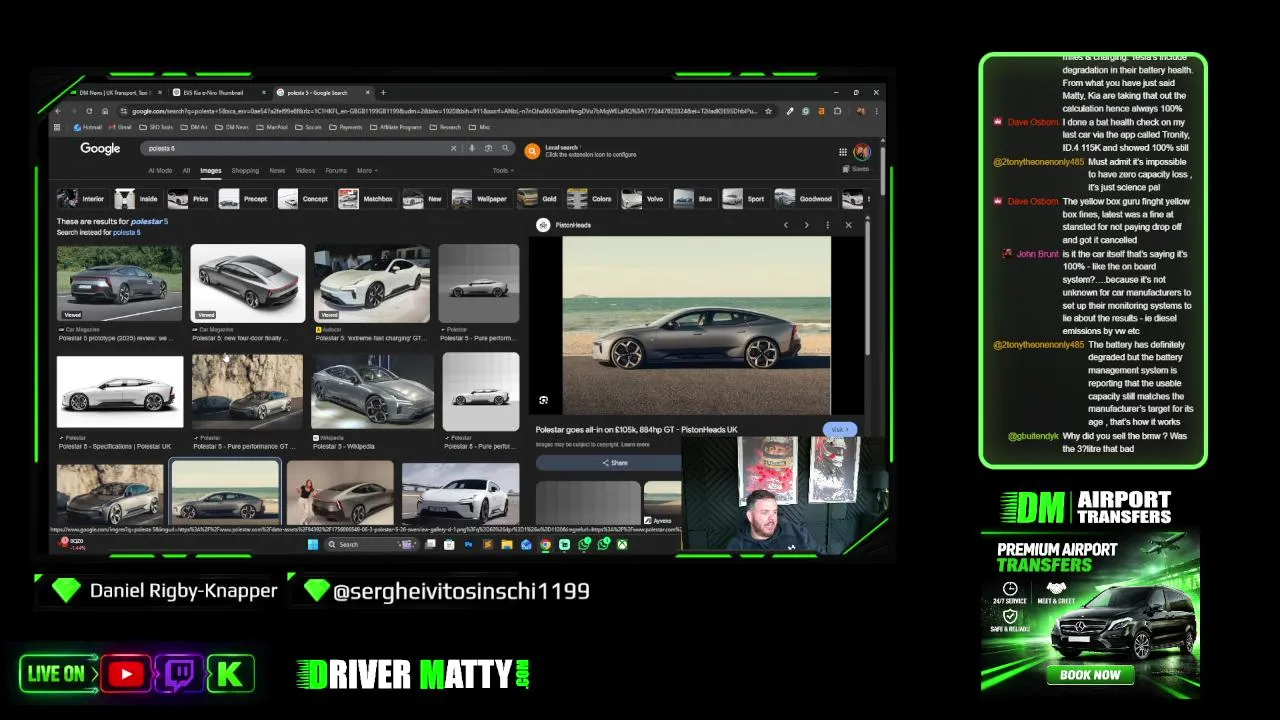Screen dimensions: 1280x720
Task: Clear the search box with X
Action: point(453,148)
